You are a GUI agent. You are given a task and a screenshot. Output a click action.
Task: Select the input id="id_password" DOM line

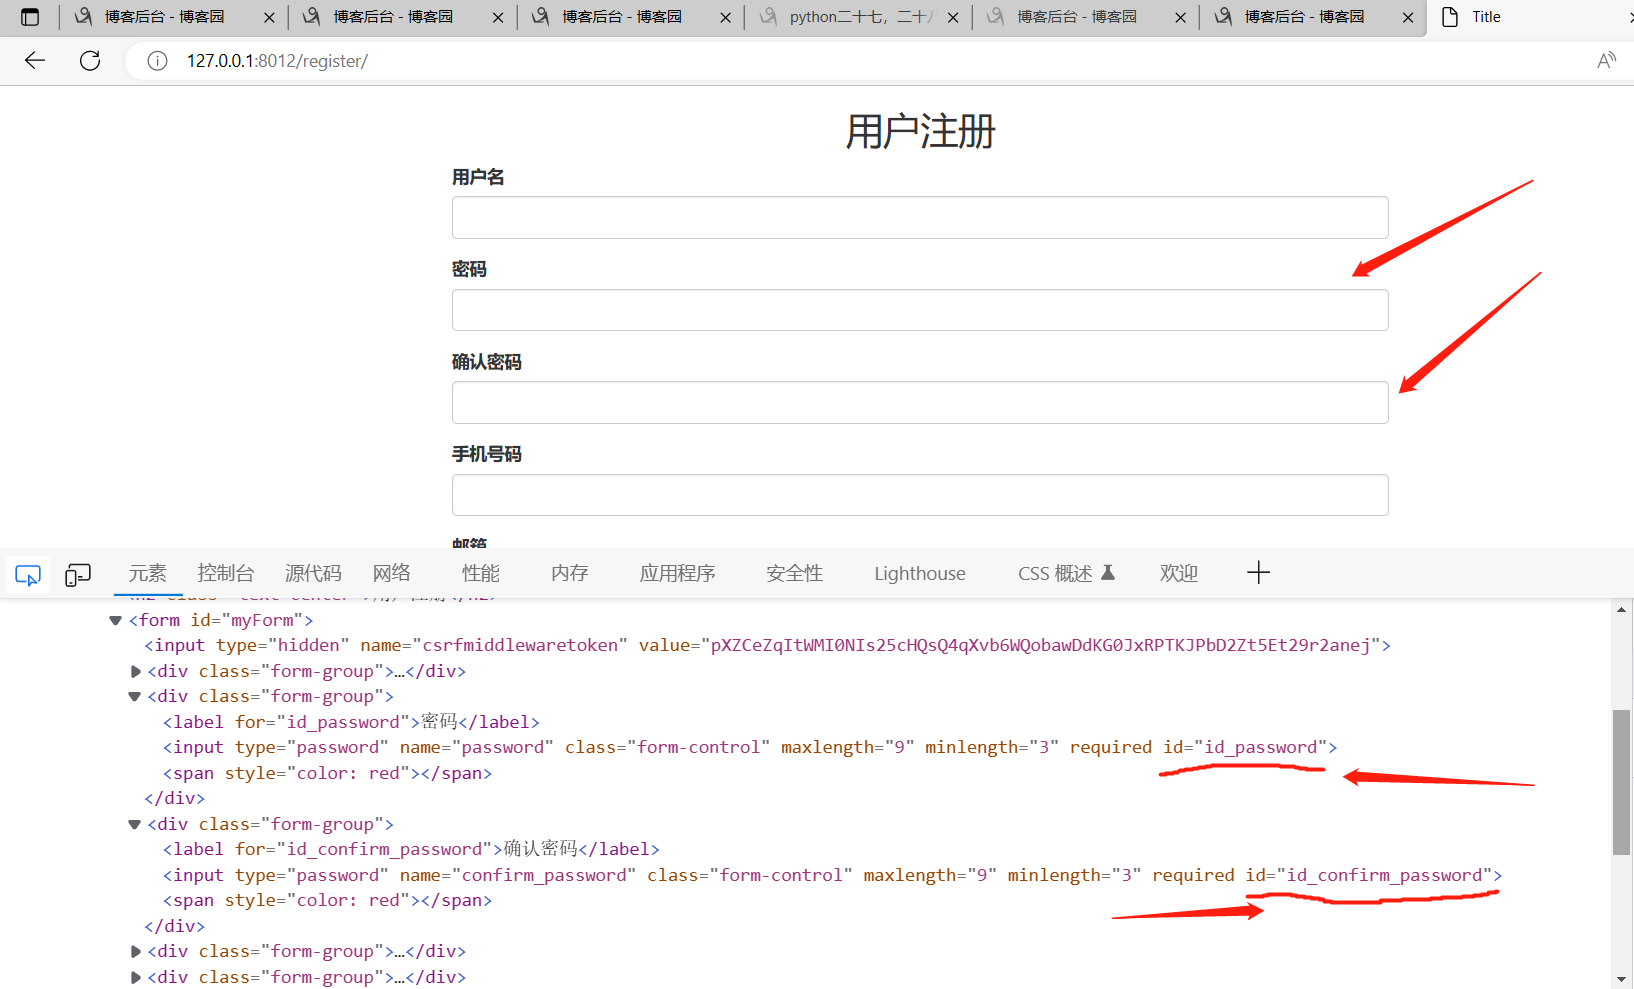tap(750, 747)
